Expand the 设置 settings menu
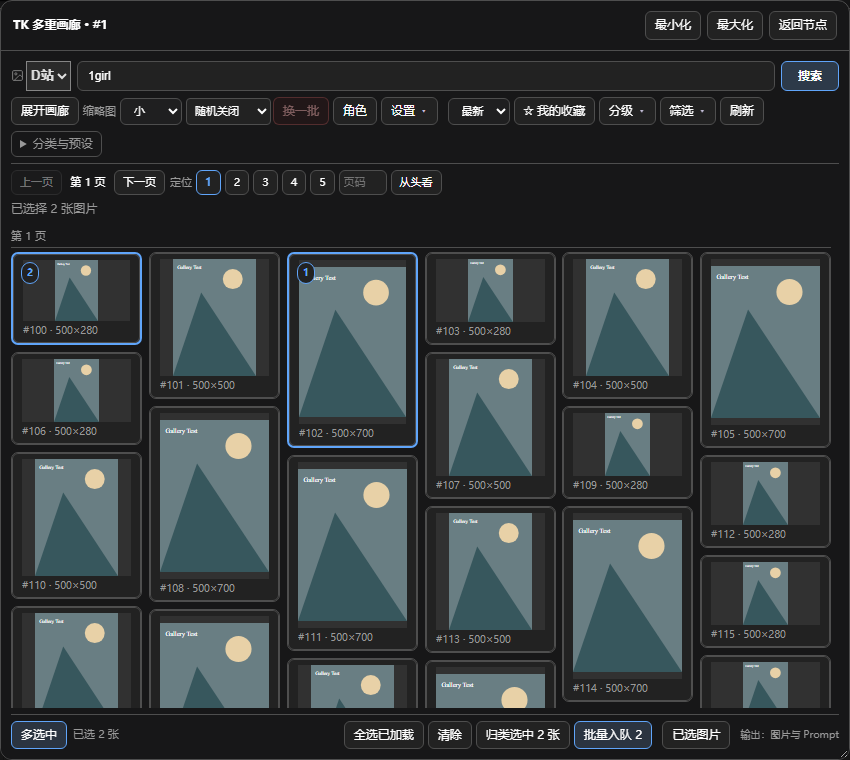The height and width of the screenshot is (760, 850). tap(409, 111)
